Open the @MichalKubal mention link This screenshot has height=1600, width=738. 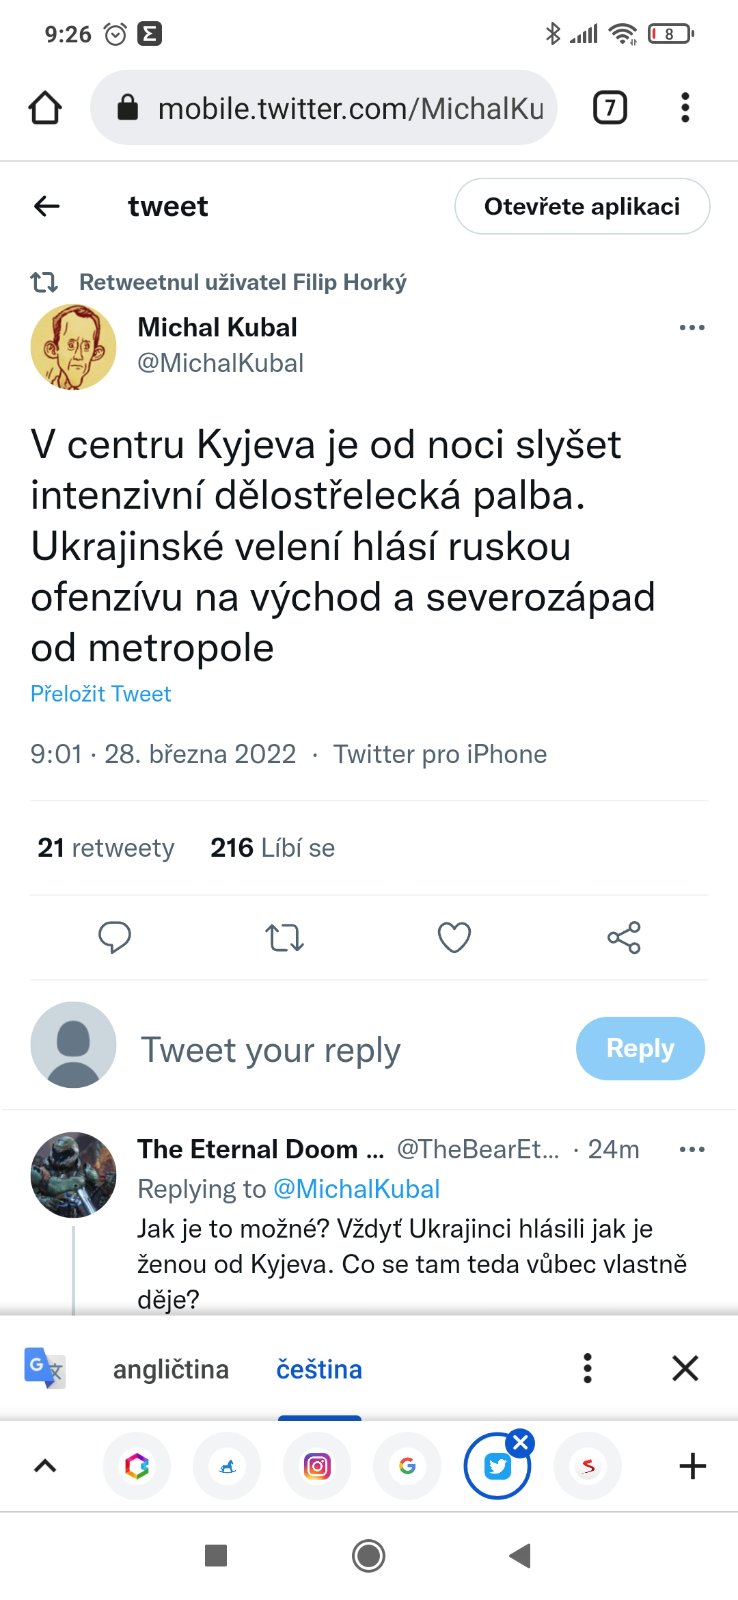[x=356, y=1189]
